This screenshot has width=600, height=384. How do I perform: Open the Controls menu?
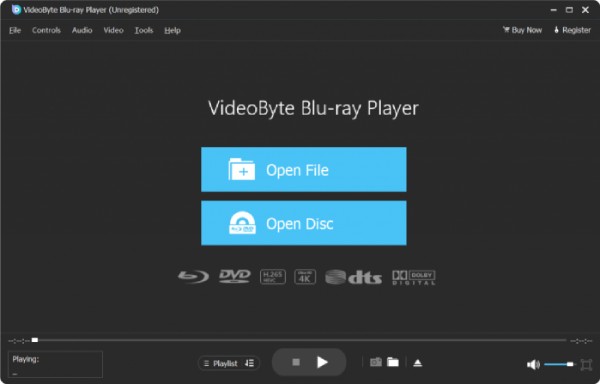(46, 30)
